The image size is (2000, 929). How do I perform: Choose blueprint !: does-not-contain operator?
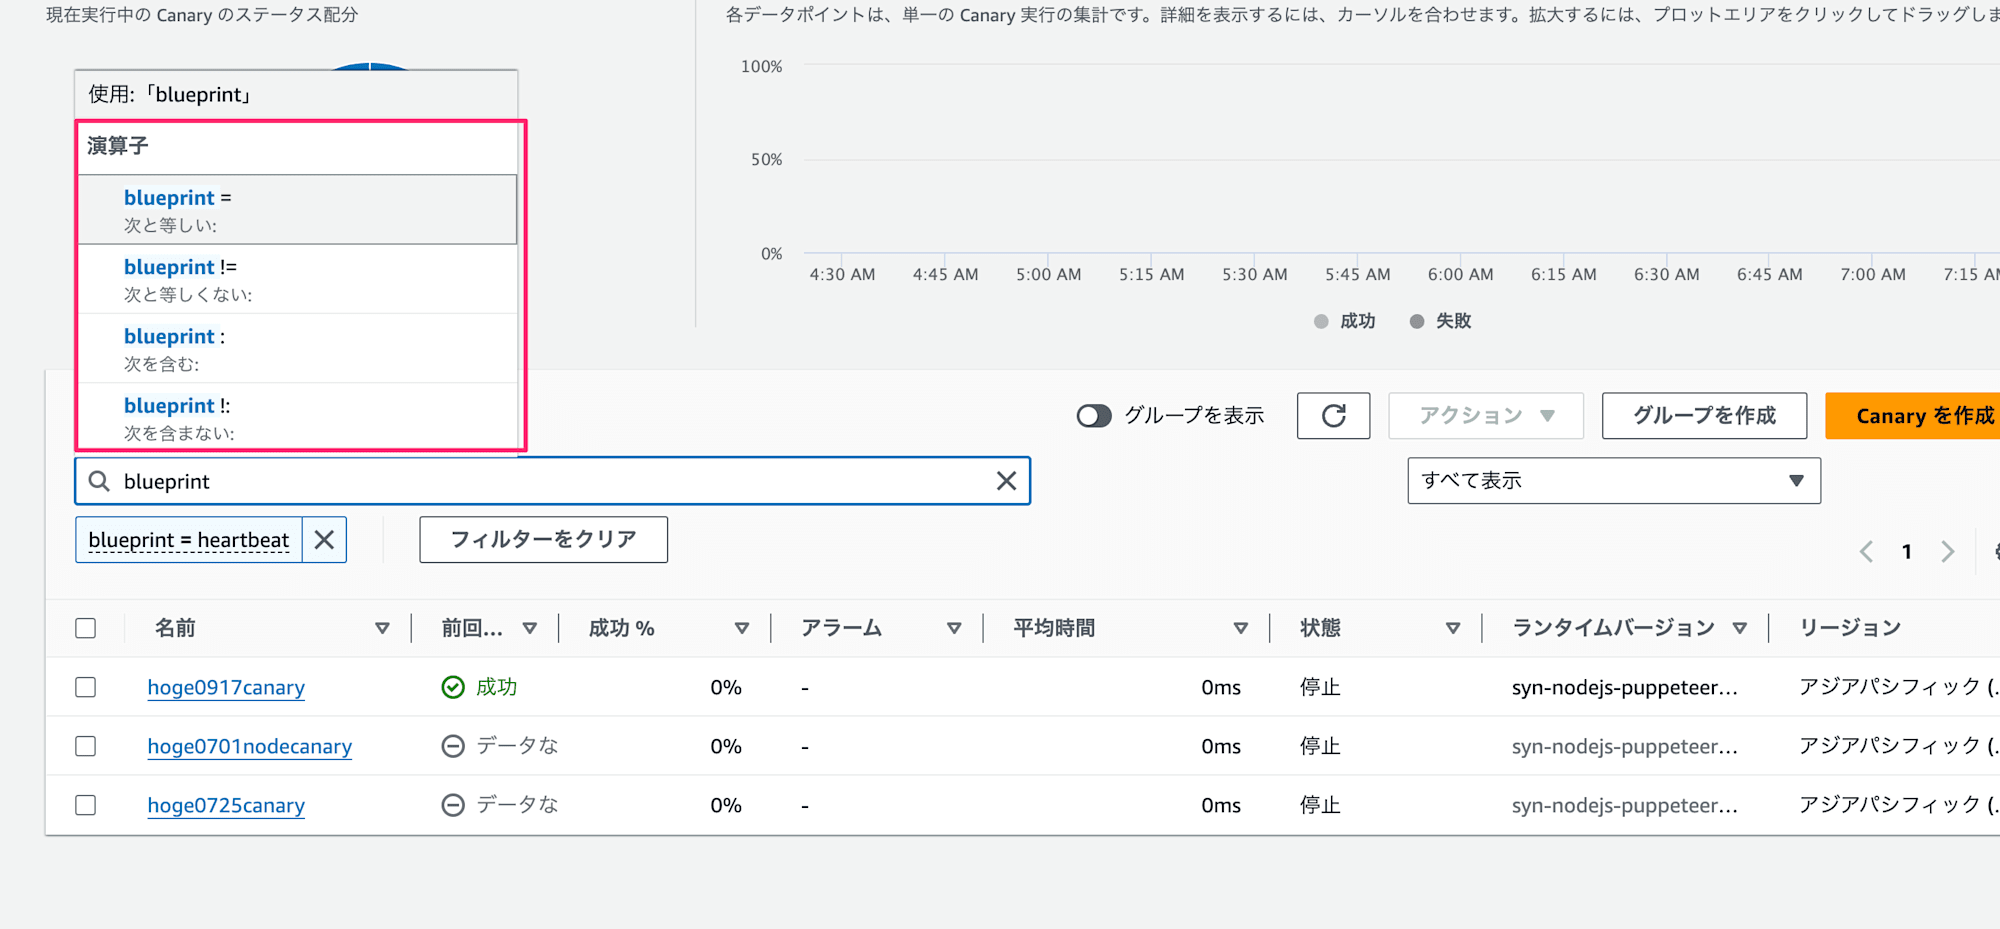[298, 417]
